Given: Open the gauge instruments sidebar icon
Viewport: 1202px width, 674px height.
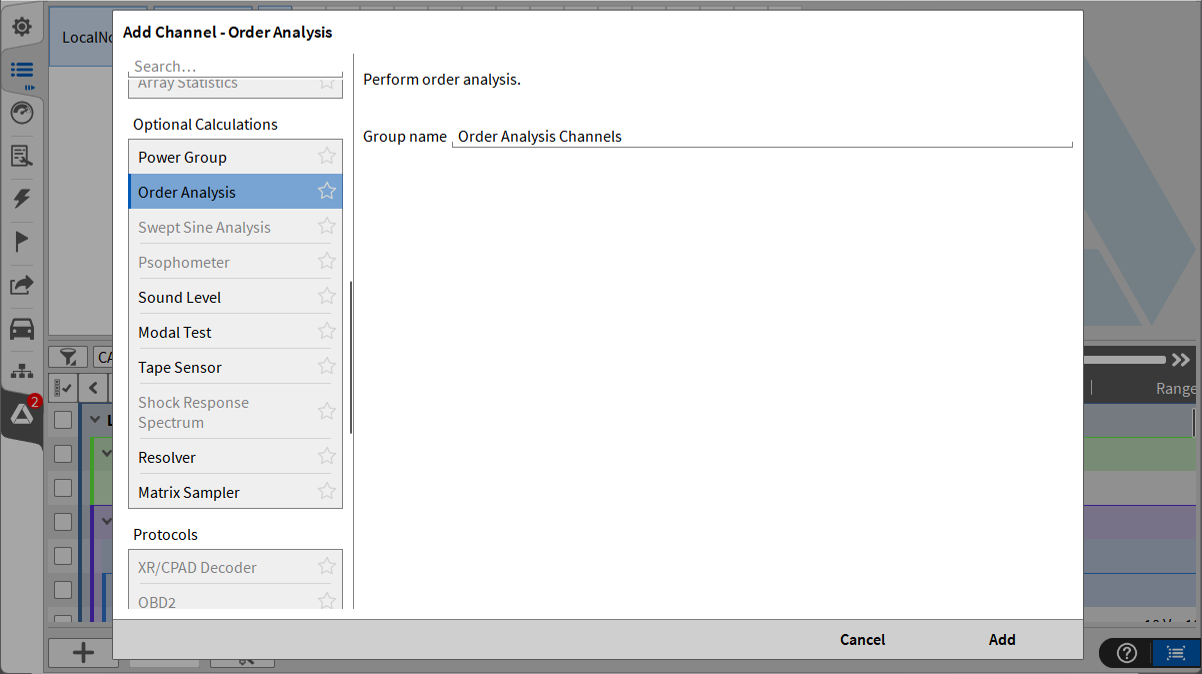Looking at the screenshot, I should click(21, 113).
